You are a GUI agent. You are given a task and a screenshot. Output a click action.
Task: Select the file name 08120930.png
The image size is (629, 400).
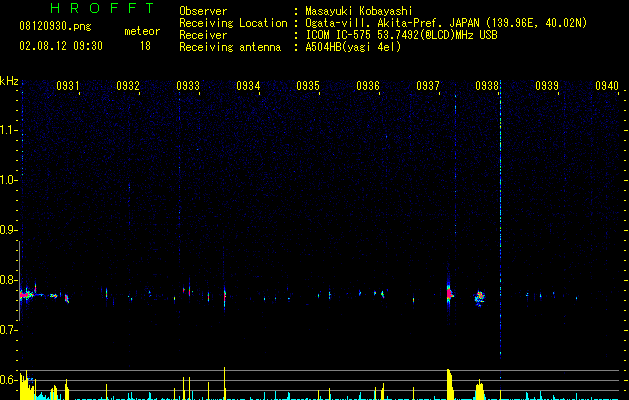pos(55,27)
